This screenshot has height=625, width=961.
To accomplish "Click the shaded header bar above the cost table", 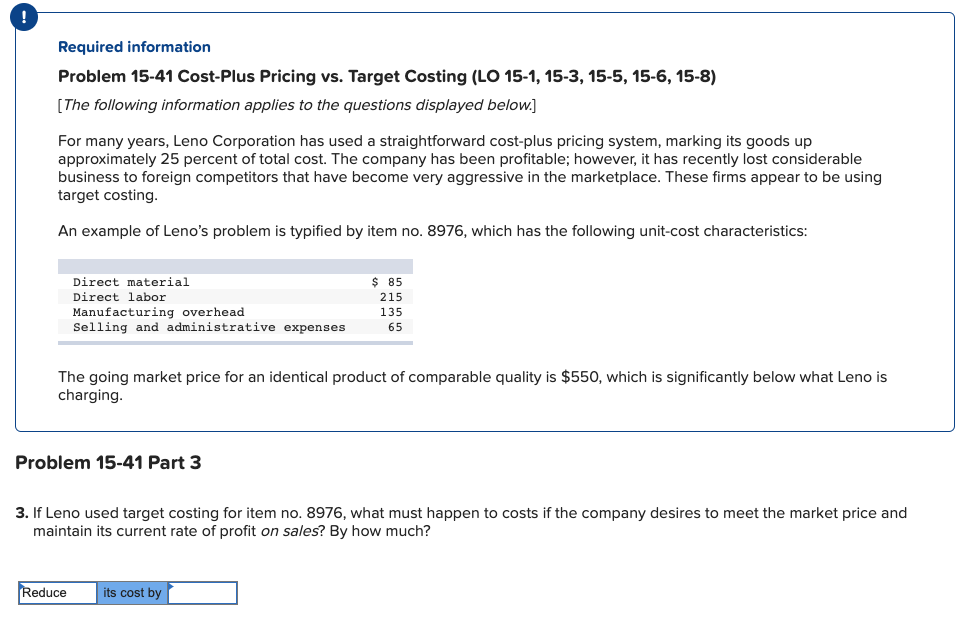I will [236, 266].
